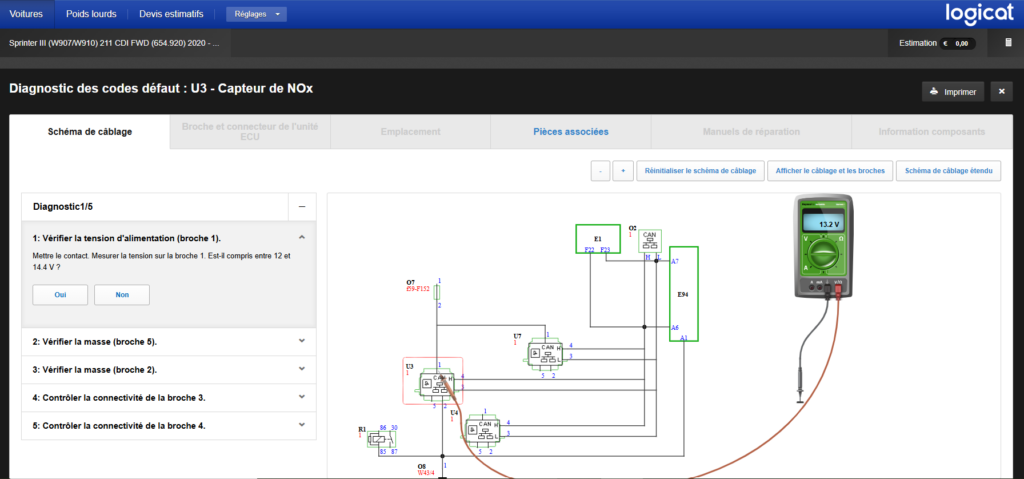This screenshot has width=1024, height=479.
Task: Switch to Manuels de réparation tab
Action: pos(751,132)
